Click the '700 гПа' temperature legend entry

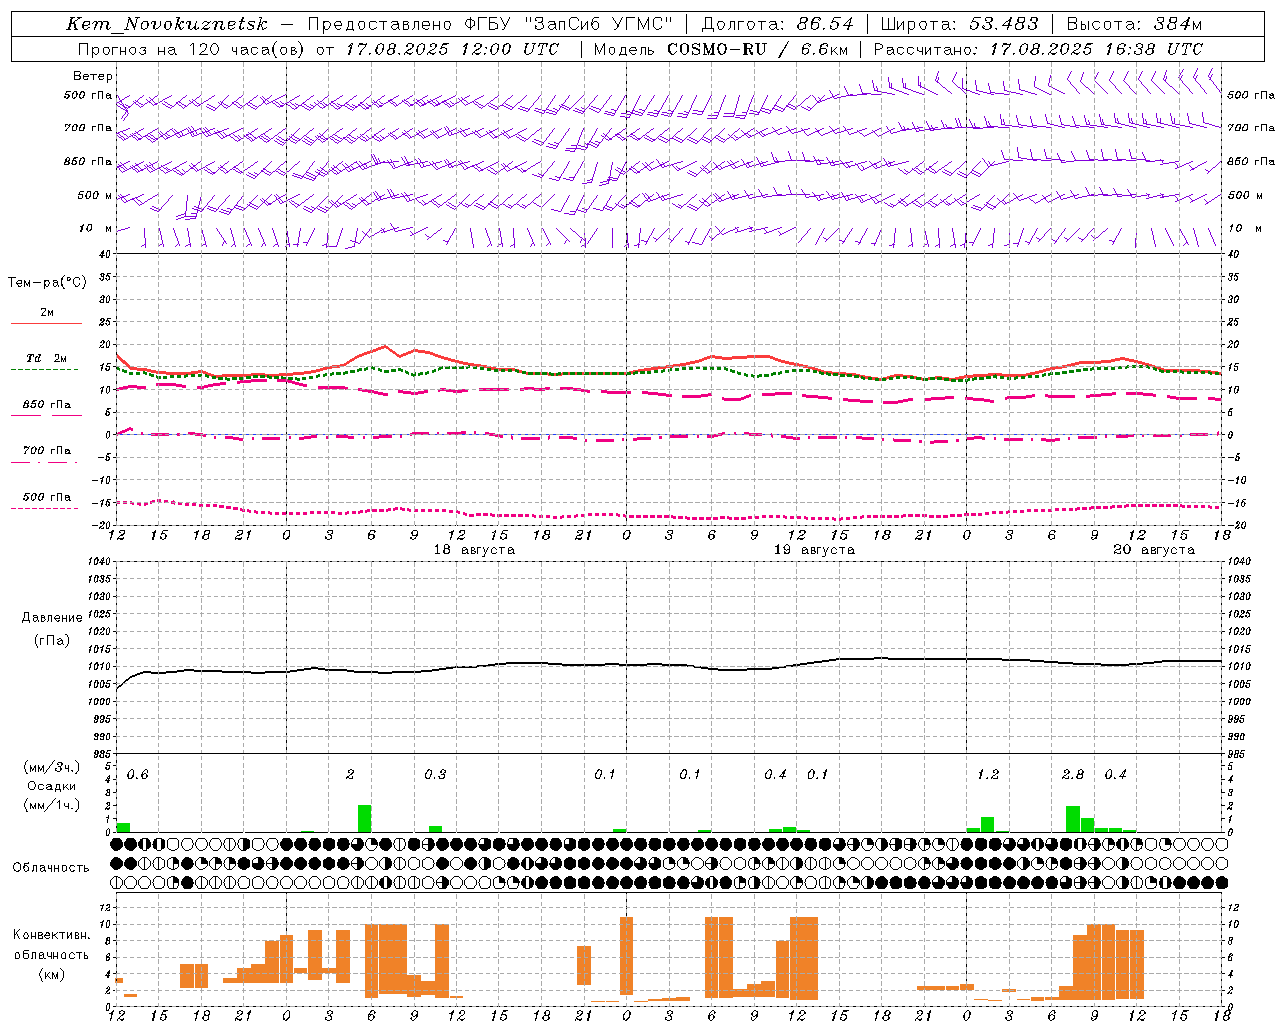coord(46,451)
